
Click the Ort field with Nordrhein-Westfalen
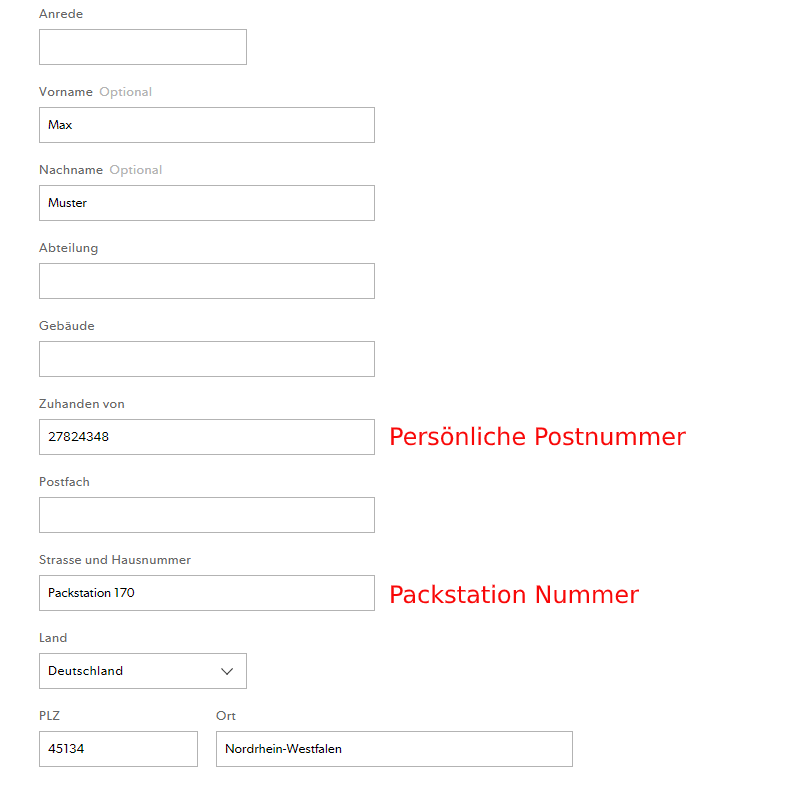pos(394,749)
